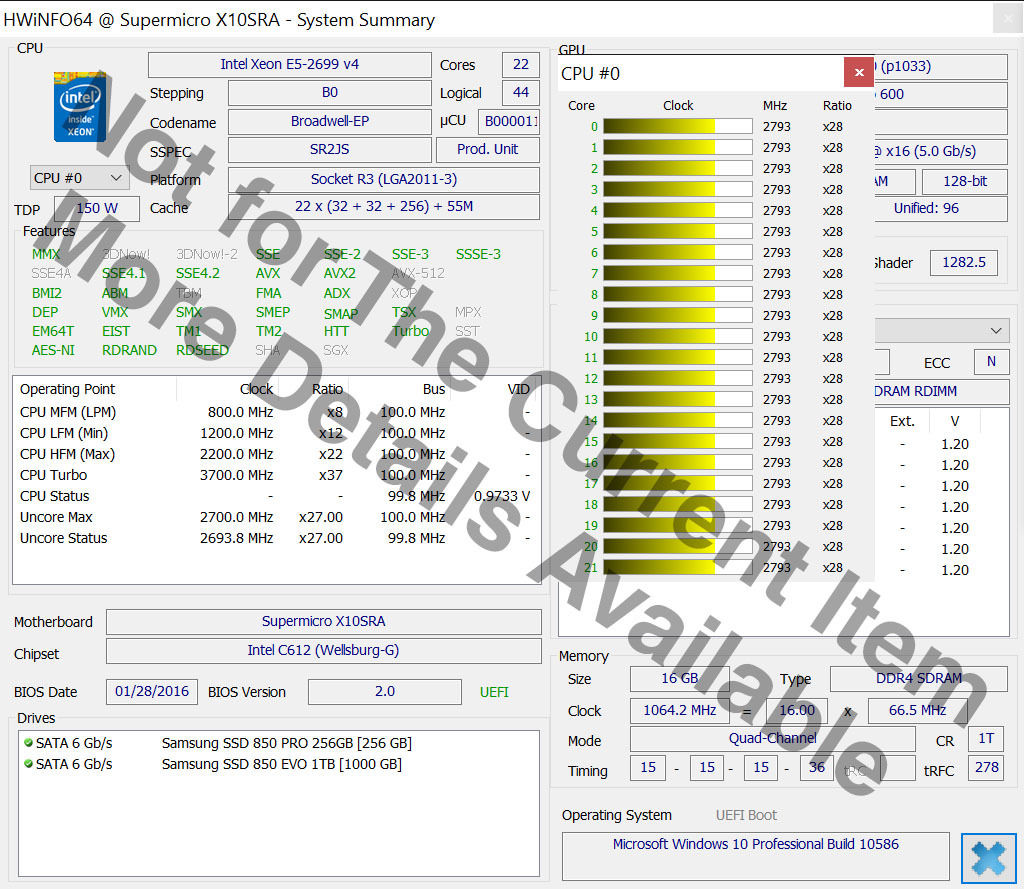The image size is (1024, 889).
Task: Click the TDP 150 W field
Action: tap(97, 208)
